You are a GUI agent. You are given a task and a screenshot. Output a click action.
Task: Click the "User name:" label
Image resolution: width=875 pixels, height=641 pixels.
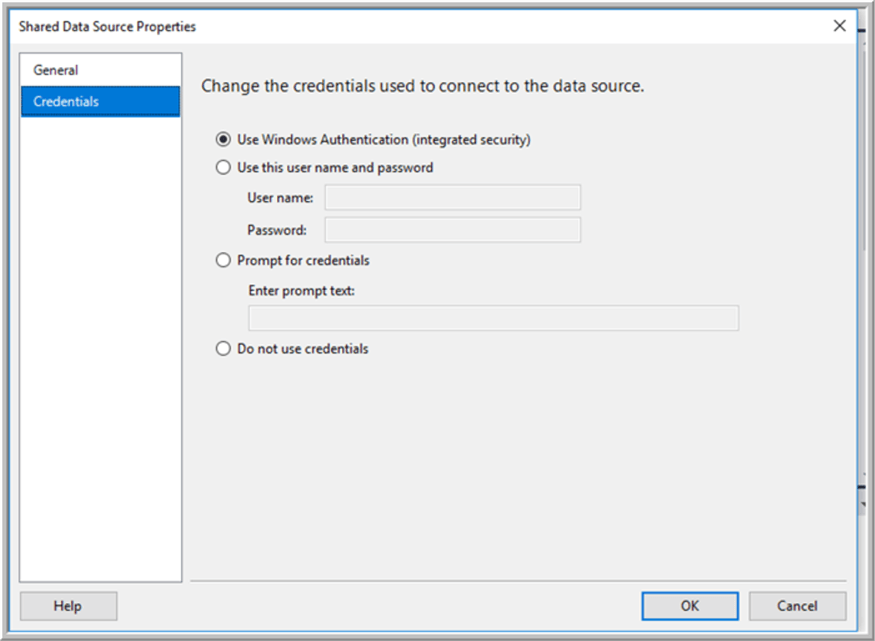coord(280,198)
